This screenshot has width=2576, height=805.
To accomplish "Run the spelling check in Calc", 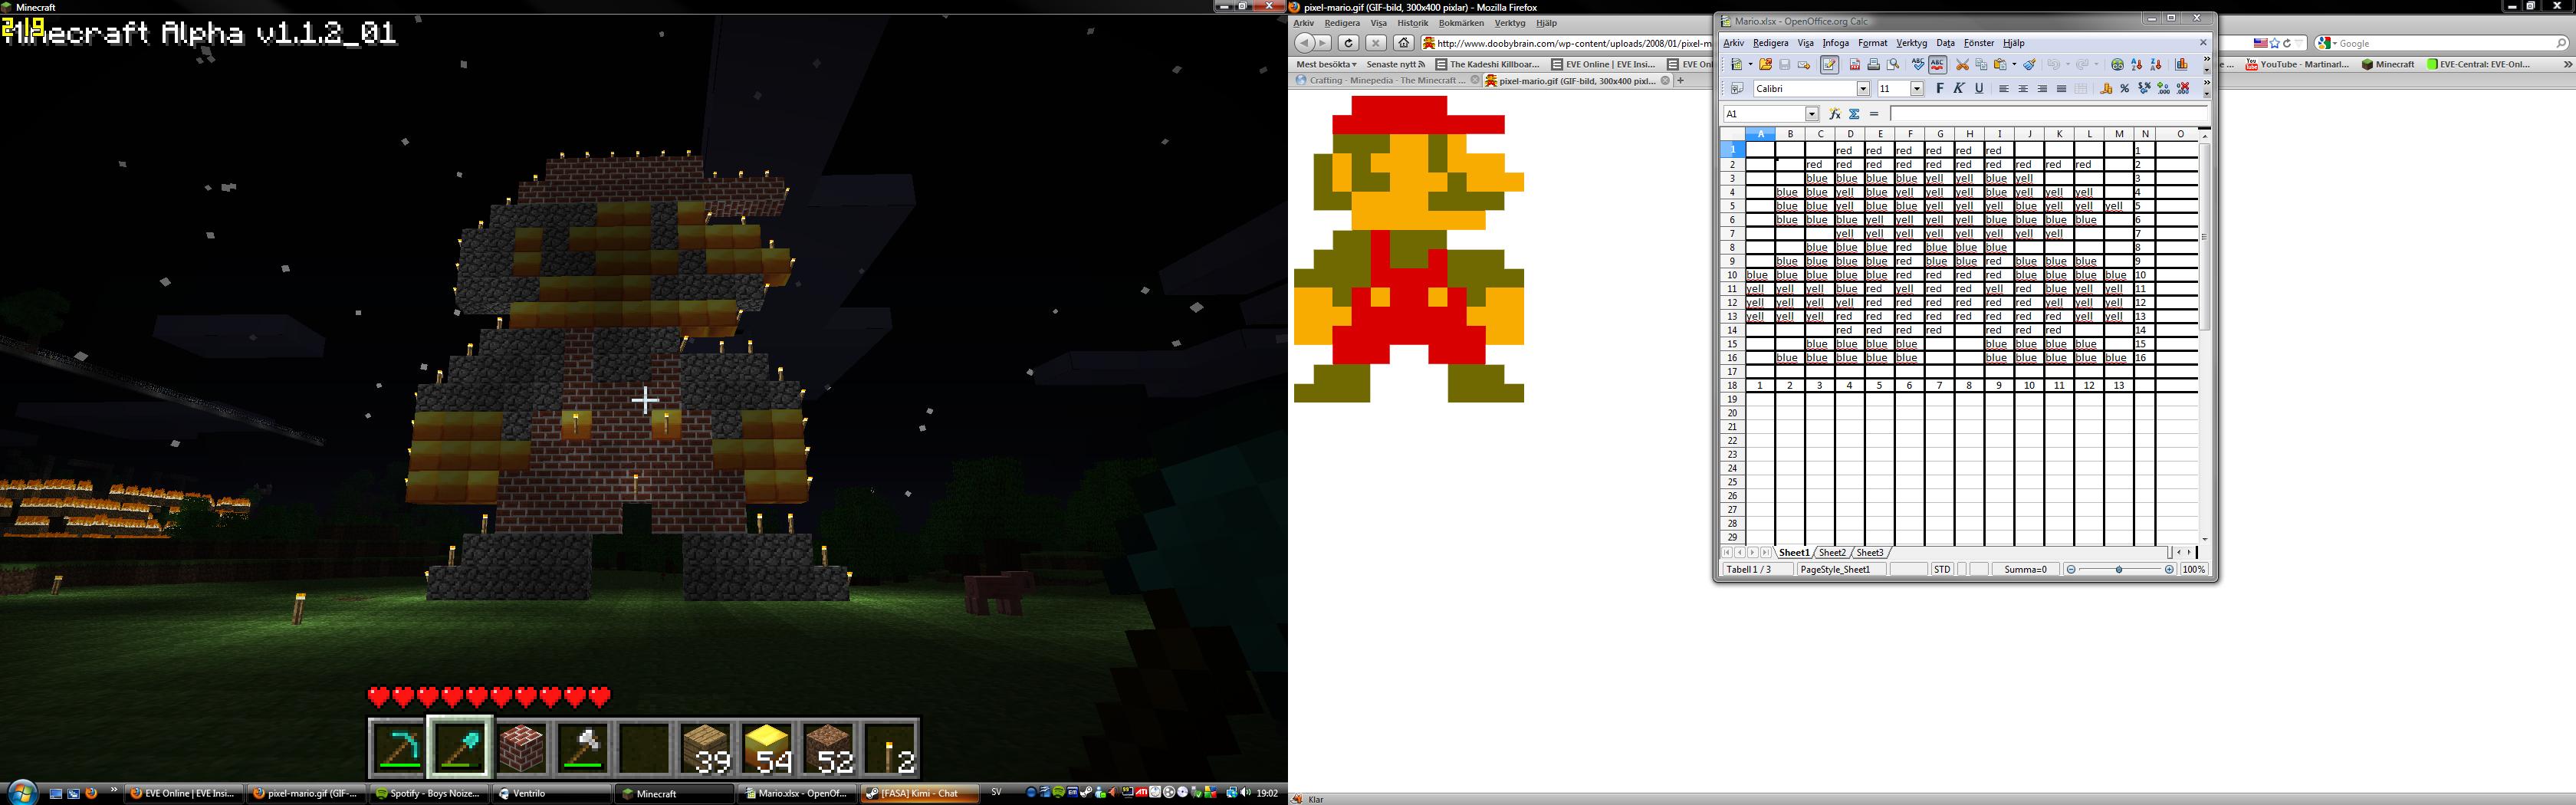I will coord(1918,65).
